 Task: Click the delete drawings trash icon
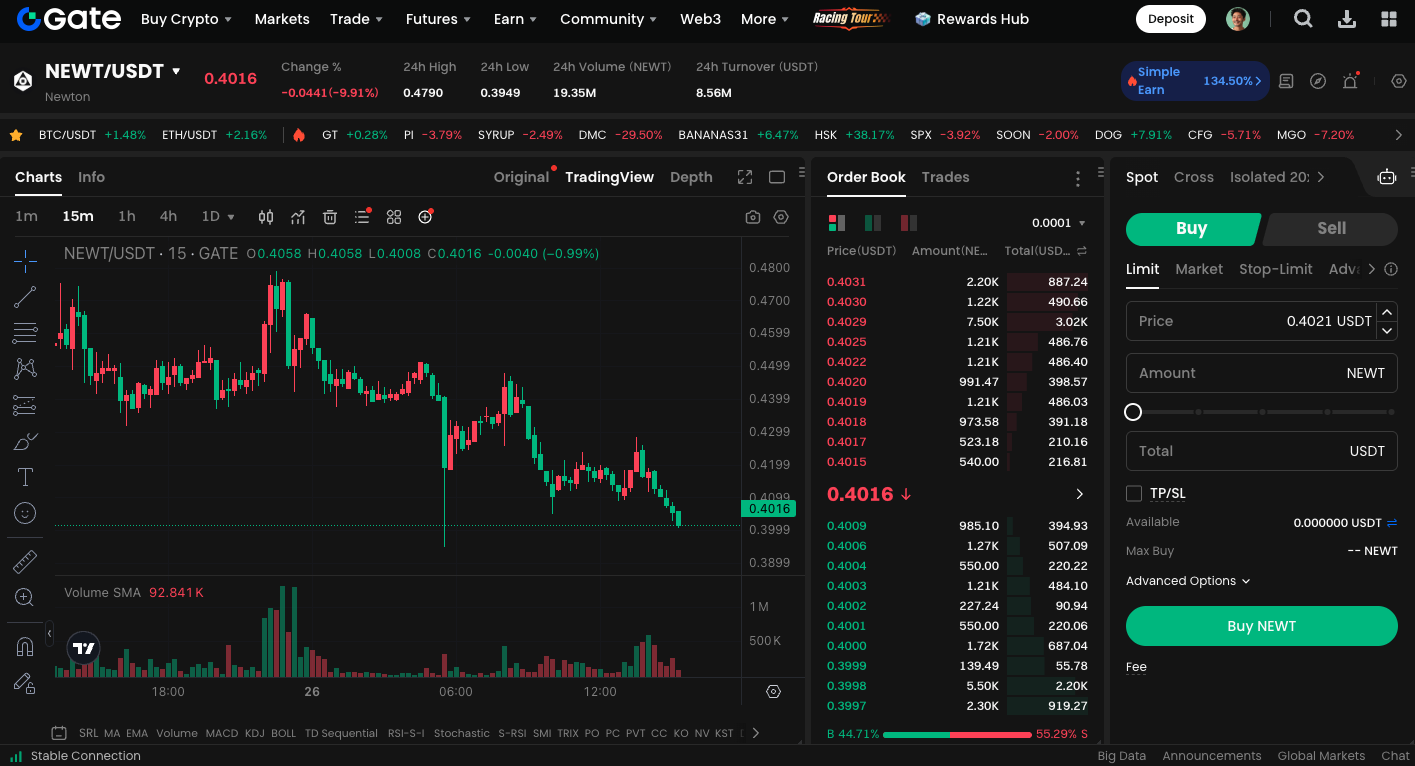[330, 217]
